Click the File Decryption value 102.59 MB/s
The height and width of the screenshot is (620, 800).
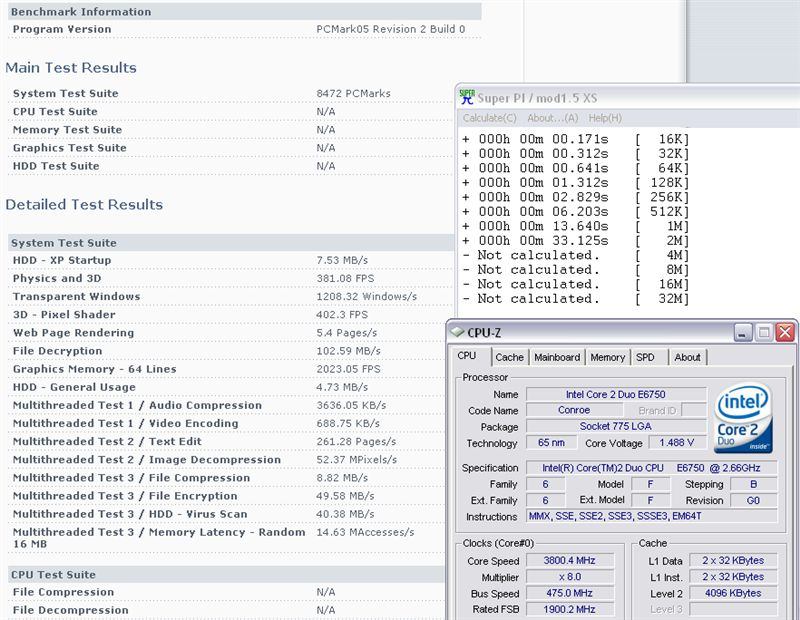tap(348, 351)
